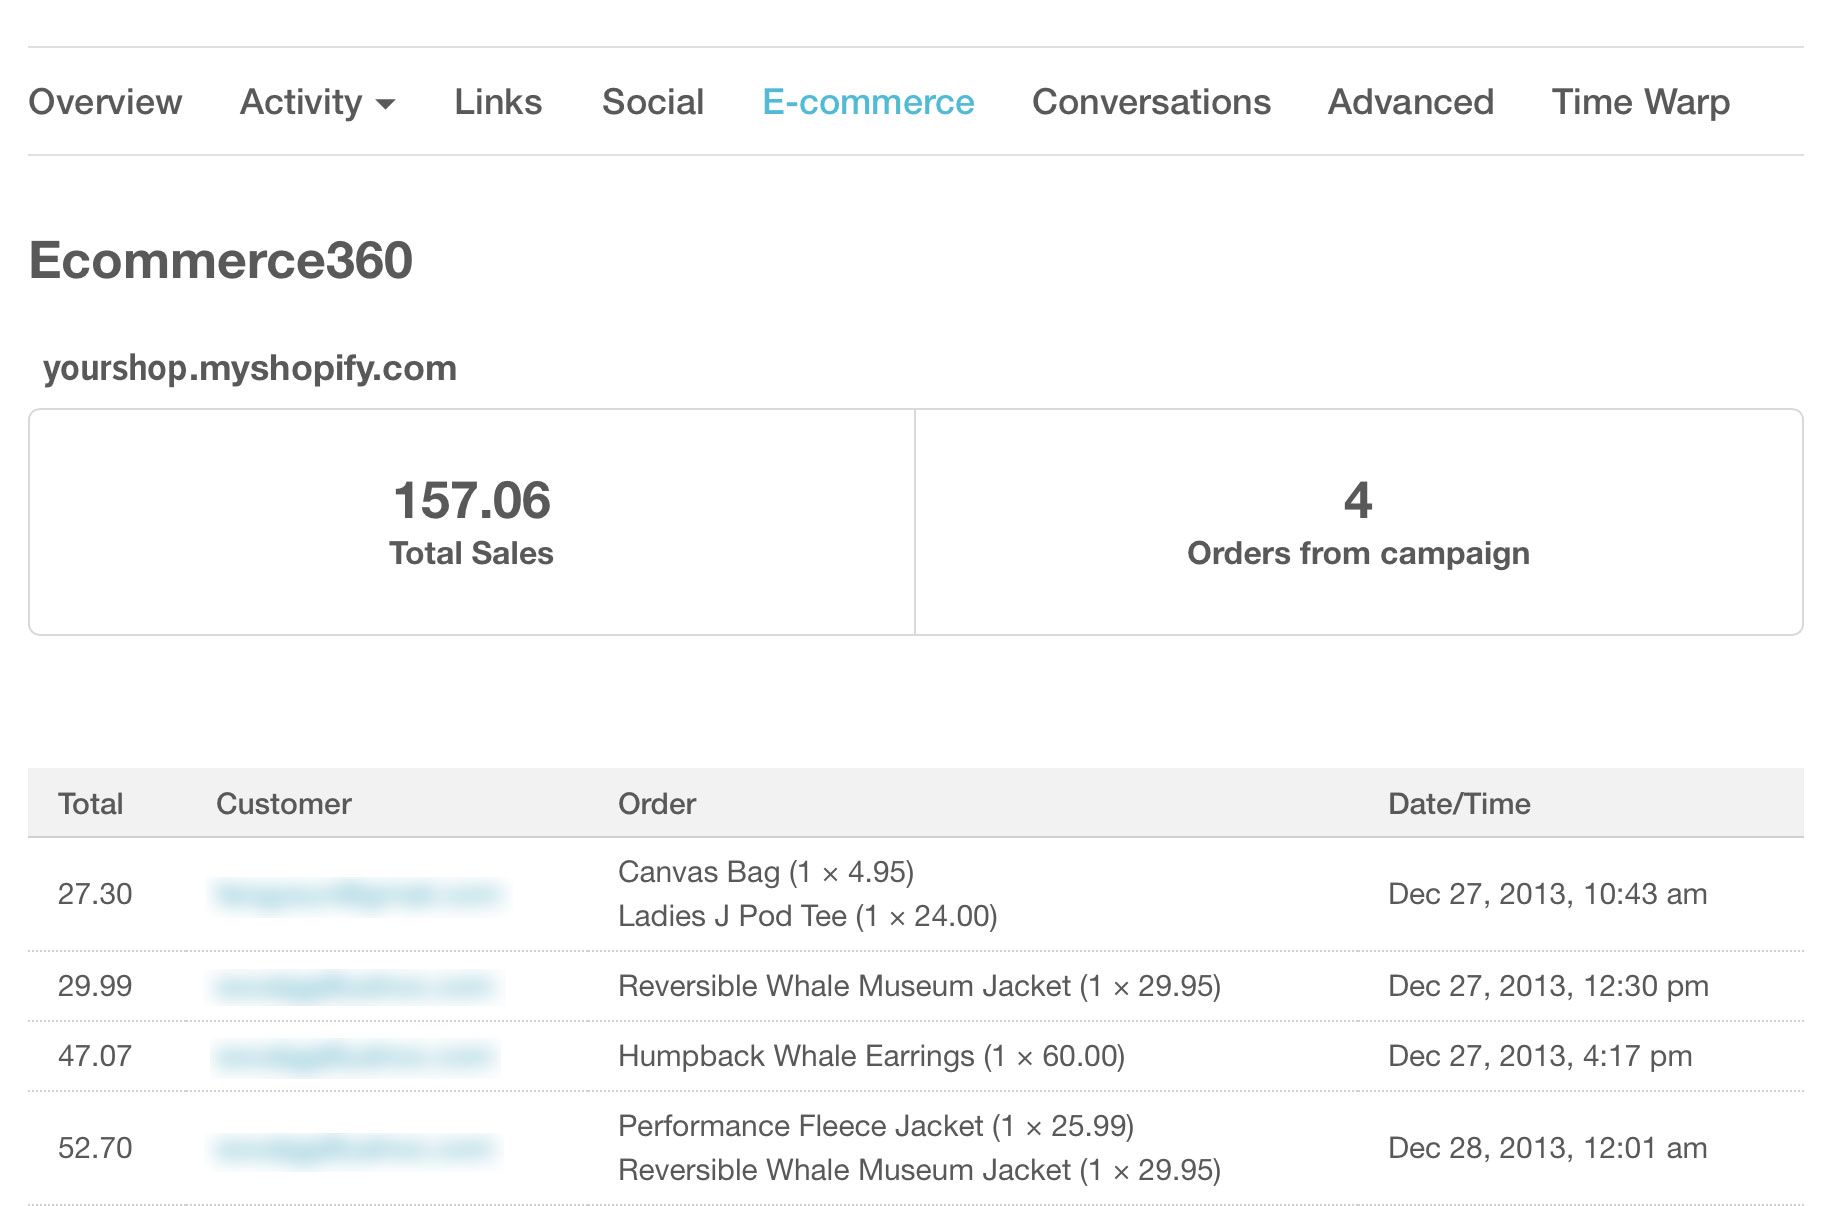Screen dimensions: 1838x1206
Task: Click the yourshop.myshopify.com store name
Action: click(x=249, y=368)
